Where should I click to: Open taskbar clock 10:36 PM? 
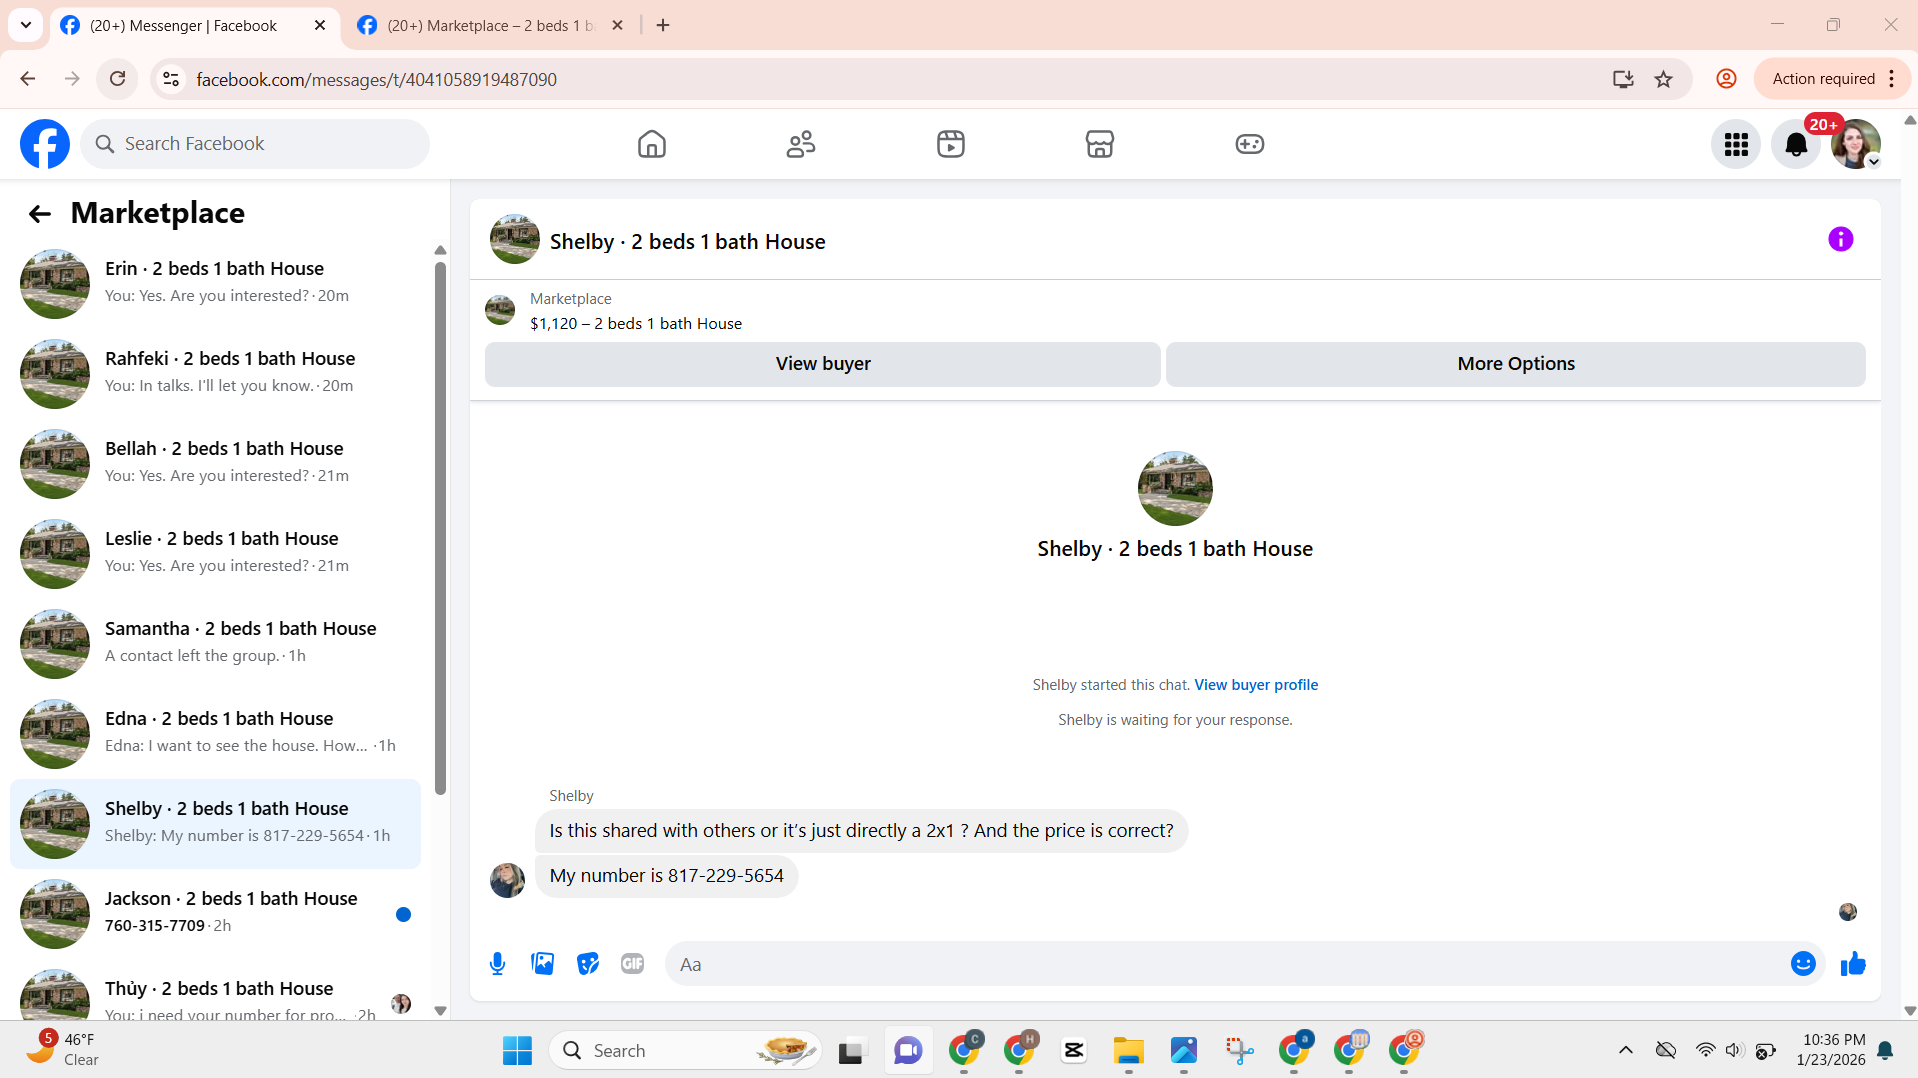coord(1832,1050)
